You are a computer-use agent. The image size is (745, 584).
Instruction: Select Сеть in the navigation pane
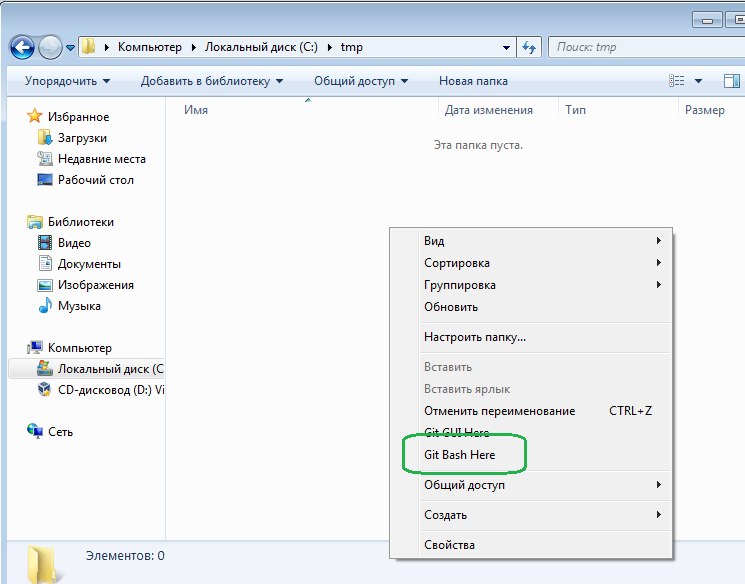point(60,432)
